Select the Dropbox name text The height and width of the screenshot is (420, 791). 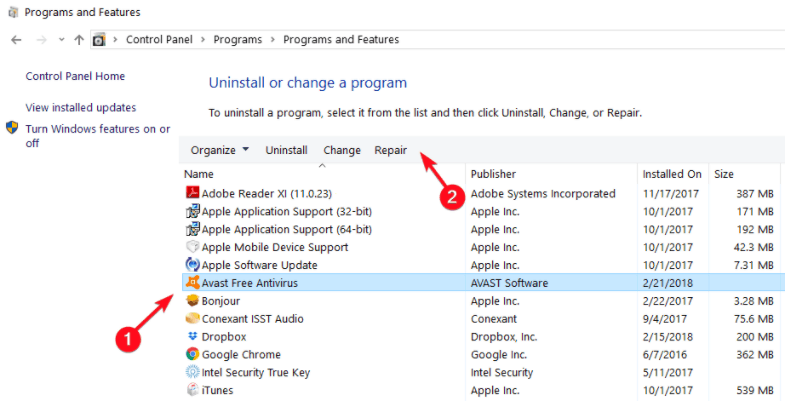tap(224, 337)
